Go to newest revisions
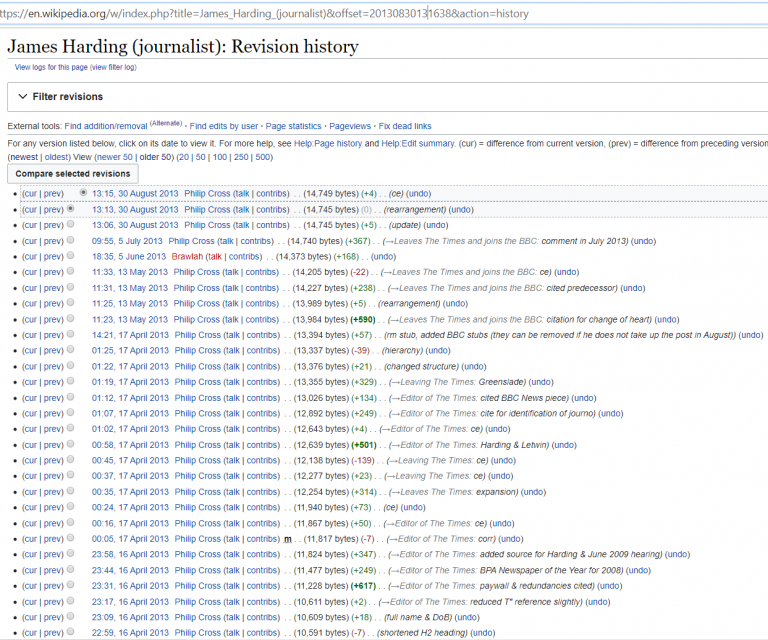The width and height of the screenshot is (768, 640). (x=24, y=157)
